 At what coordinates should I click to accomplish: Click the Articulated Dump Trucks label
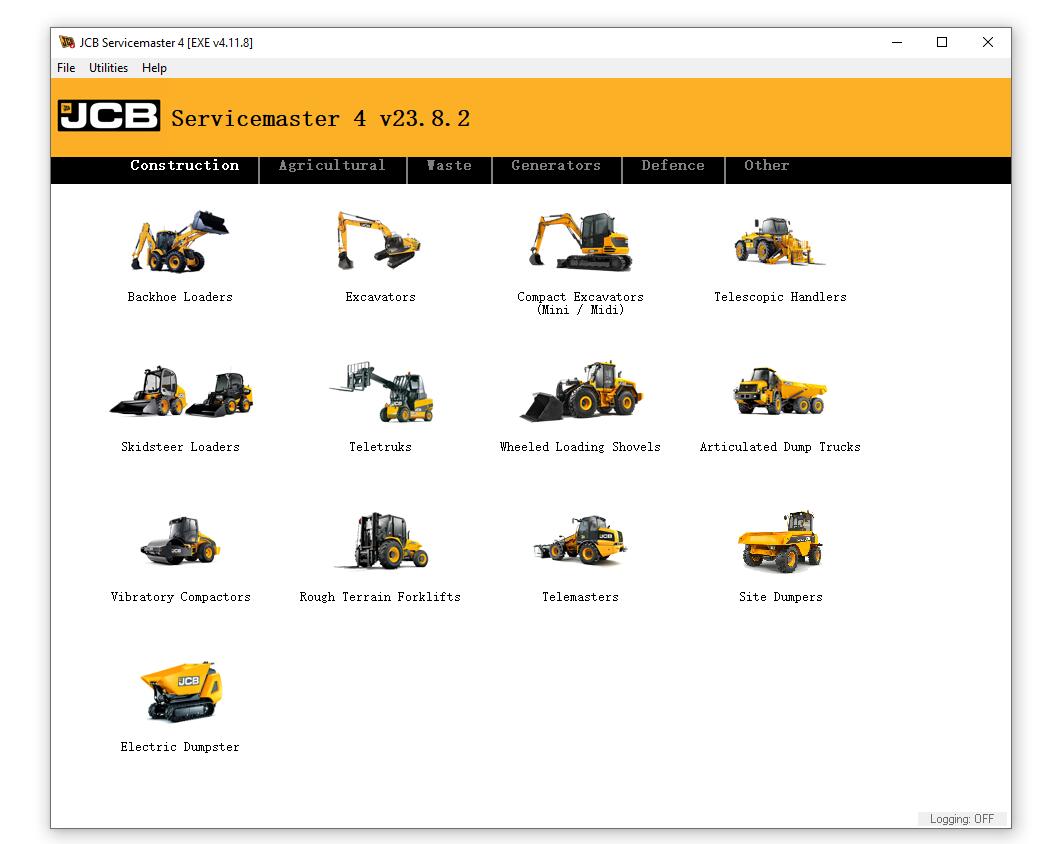click(x=780, y=447)
